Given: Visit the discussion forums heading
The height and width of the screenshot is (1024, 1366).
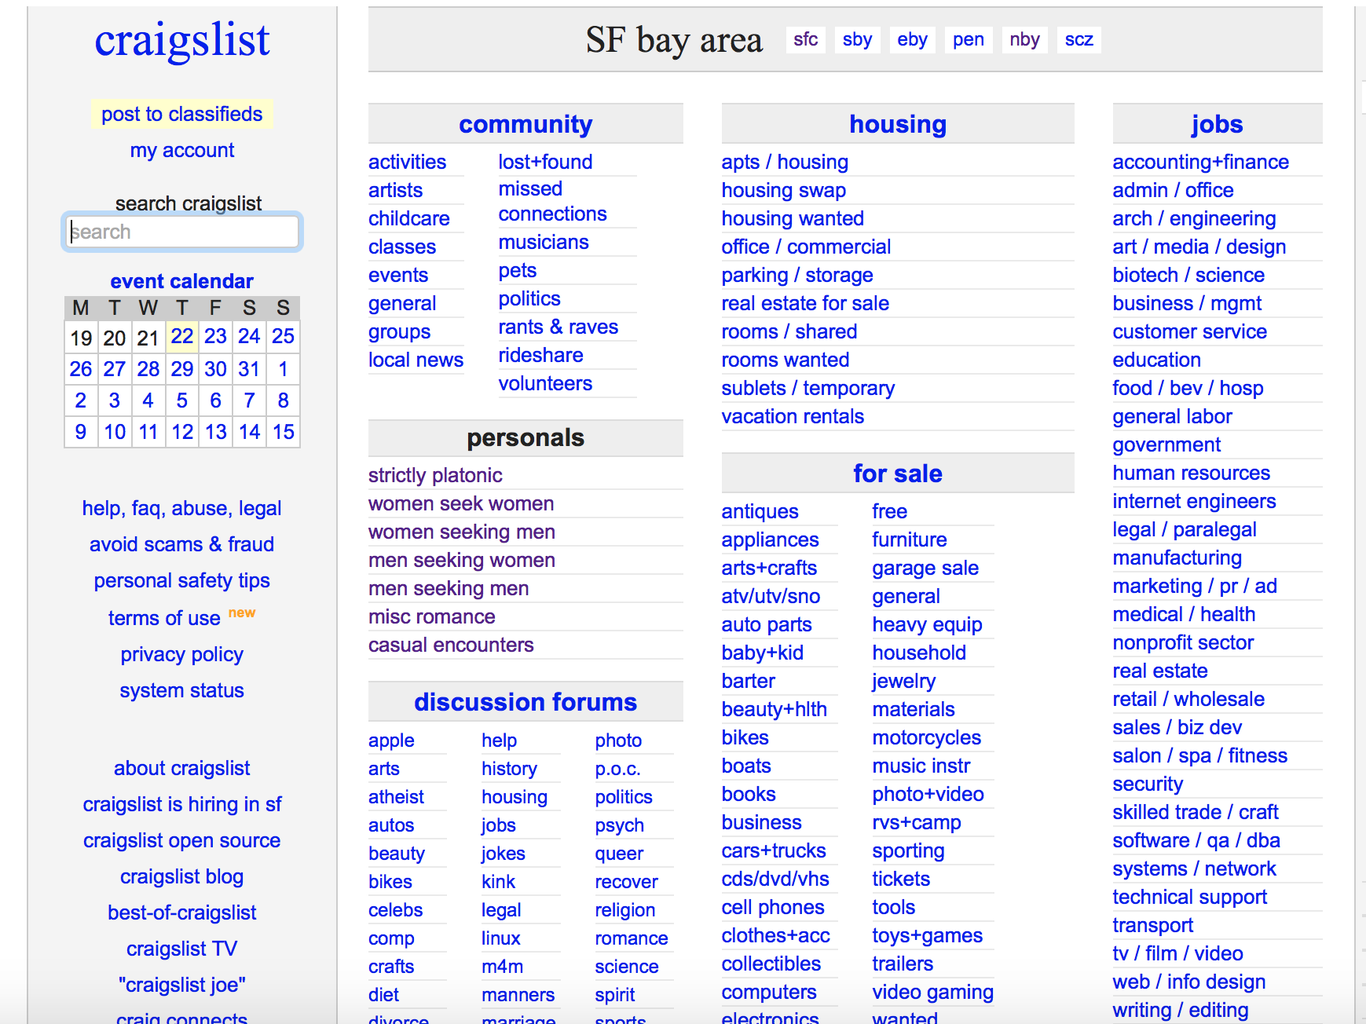Looking at the screenshot, I should click(x=525, y=702).
